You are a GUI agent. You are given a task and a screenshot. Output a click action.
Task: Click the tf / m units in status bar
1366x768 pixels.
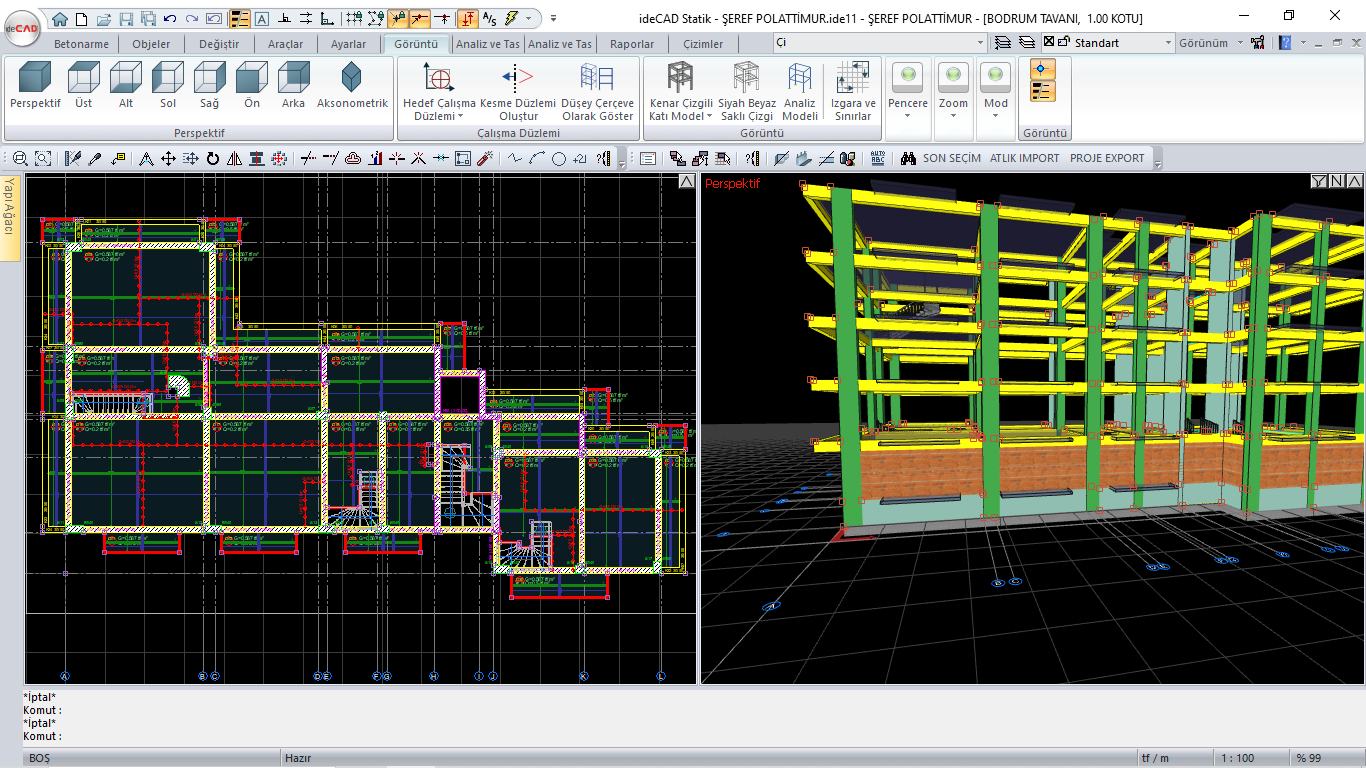coord(1155,758)
